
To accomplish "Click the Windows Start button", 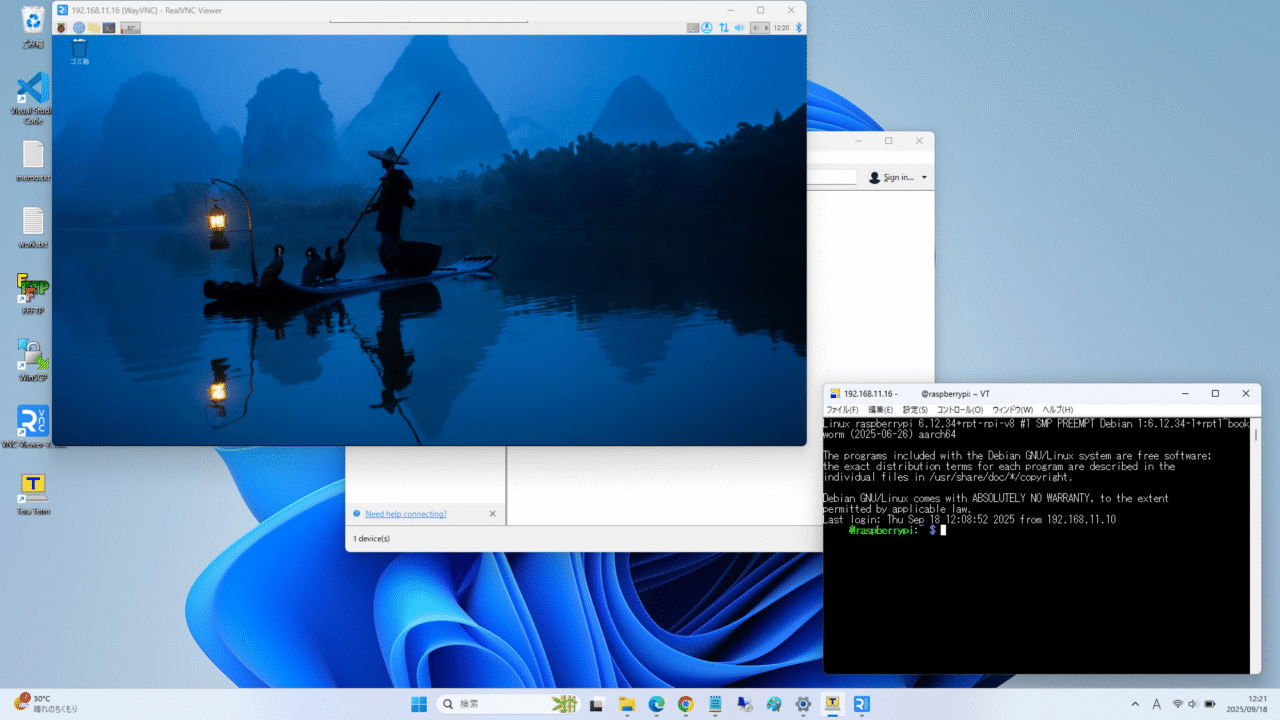I will coord(418,704).
